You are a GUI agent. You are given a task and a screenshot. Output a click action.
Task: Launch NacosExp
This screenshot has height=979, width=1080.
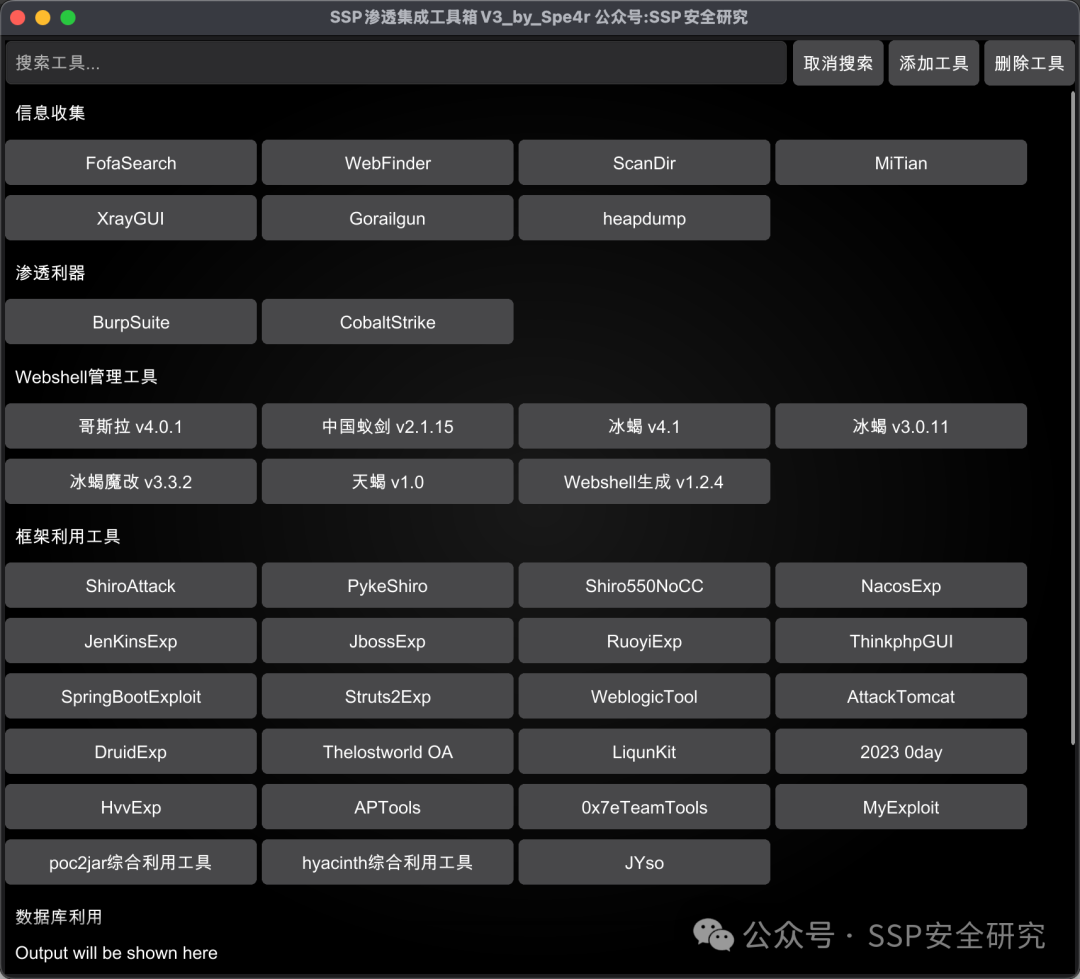(x=901, y=586)
